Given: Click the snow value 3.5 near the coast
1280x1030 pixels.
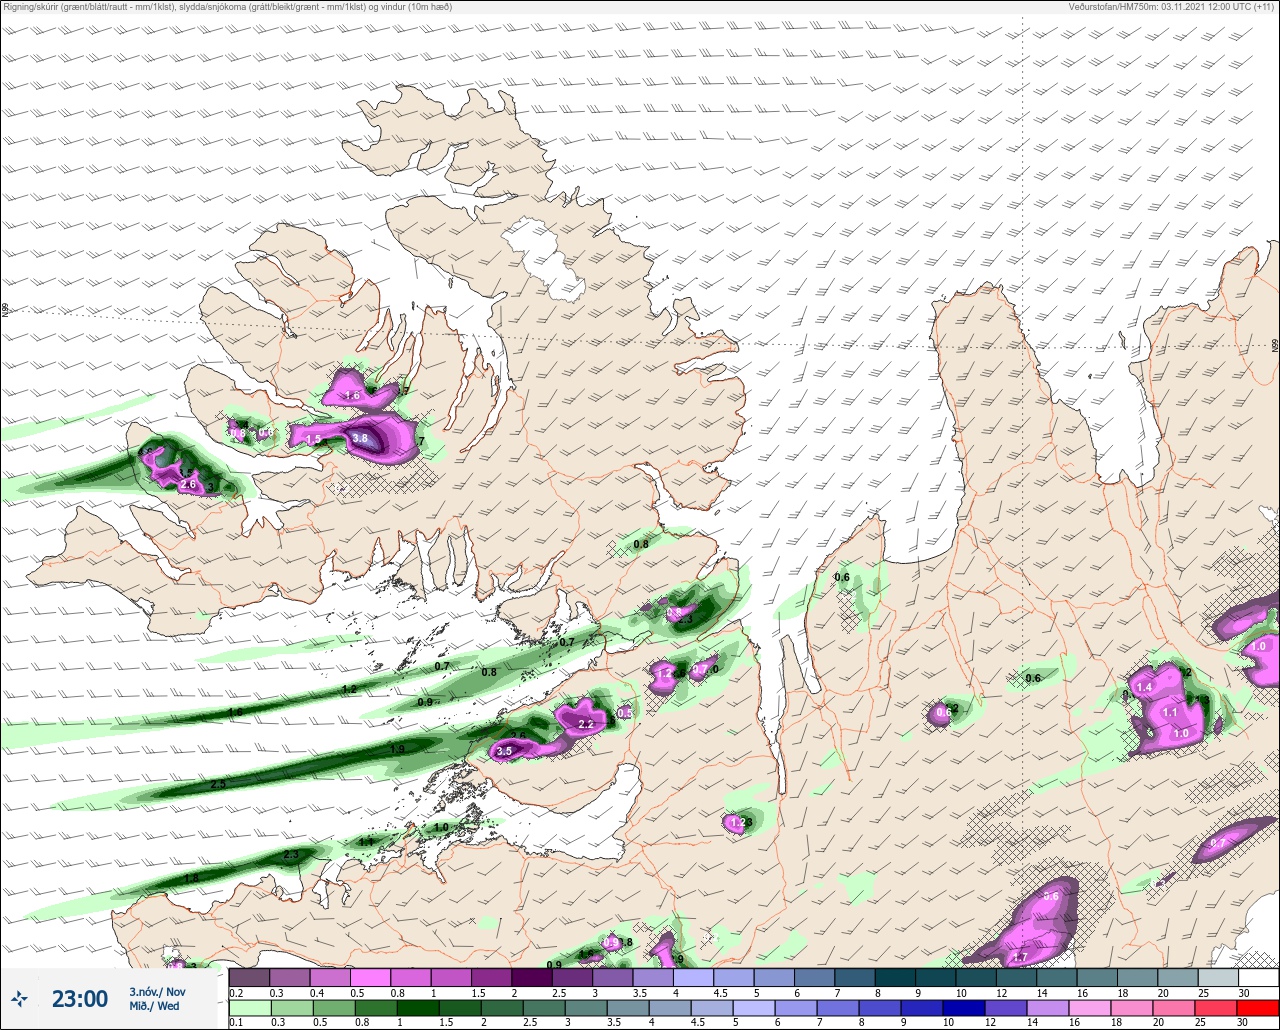Looking at the screenshot, I should 504,751.
